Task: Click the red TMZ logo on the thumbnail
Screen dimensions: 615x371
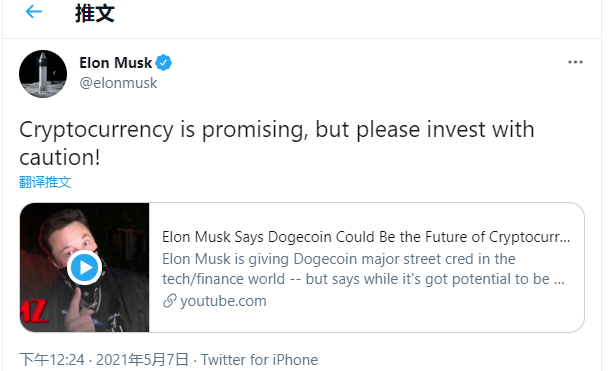Action: [35, 312]
